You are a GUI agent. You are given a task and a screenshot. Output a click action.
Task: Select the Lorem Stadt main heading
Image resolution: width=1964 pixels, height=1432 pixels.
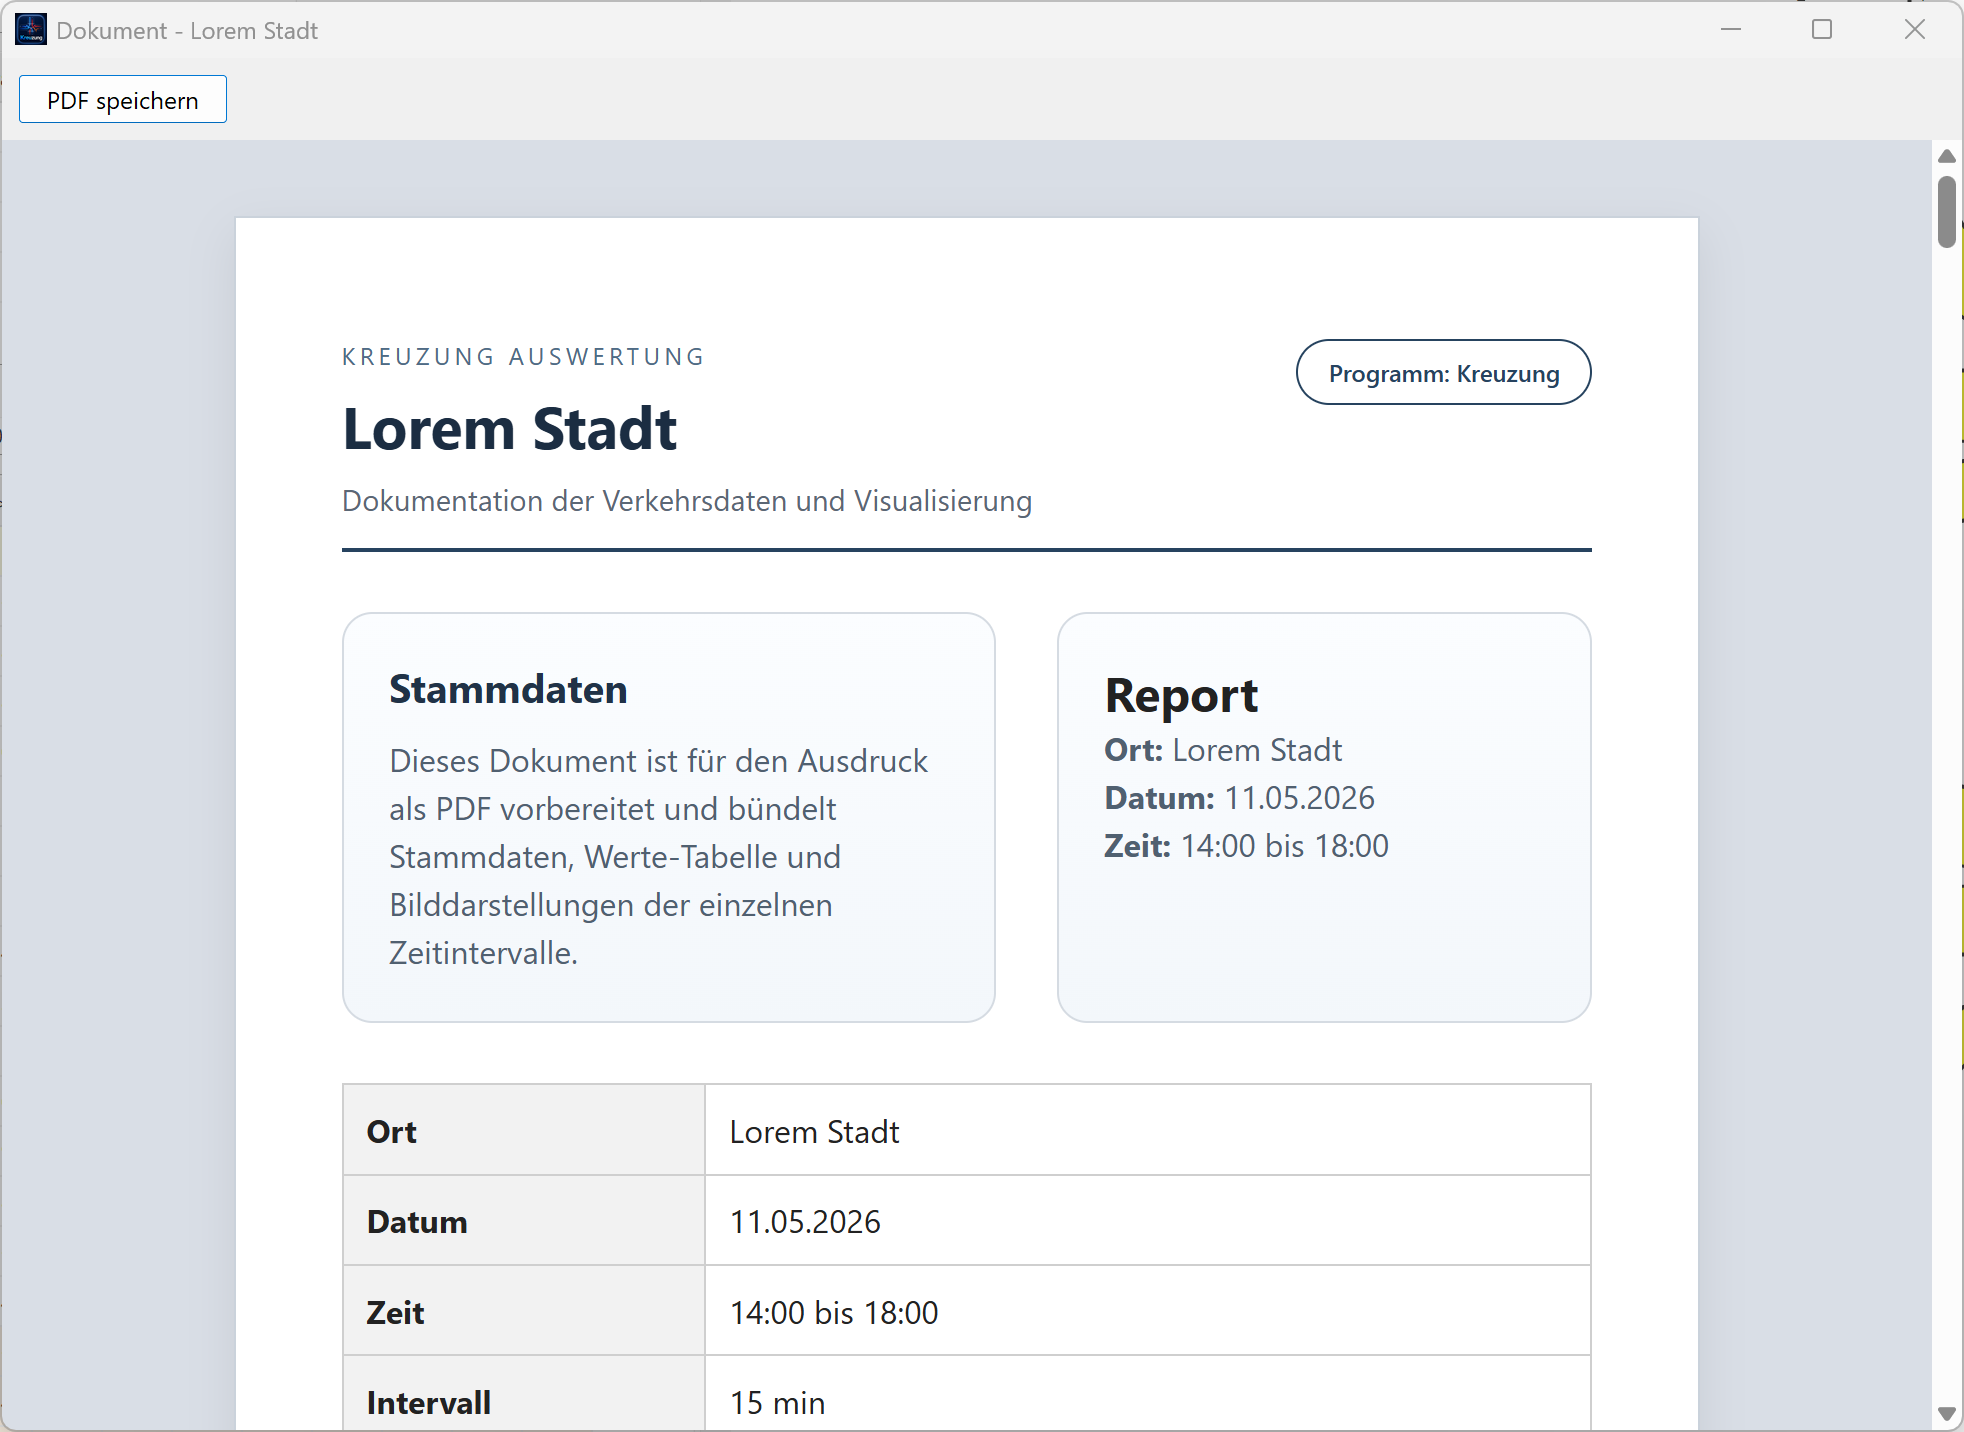coord(510,429)
